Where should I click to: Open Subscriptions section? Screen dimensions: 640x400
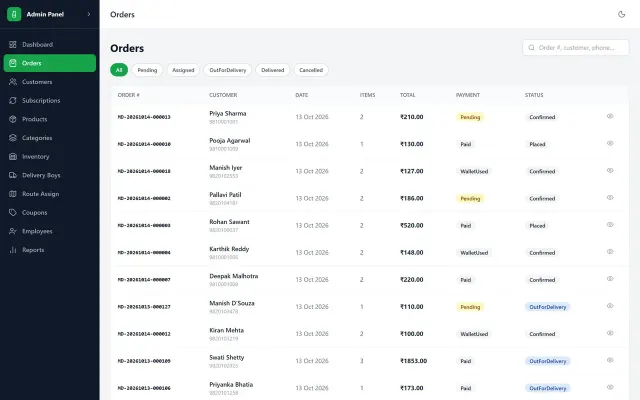[x=50, y=100]
